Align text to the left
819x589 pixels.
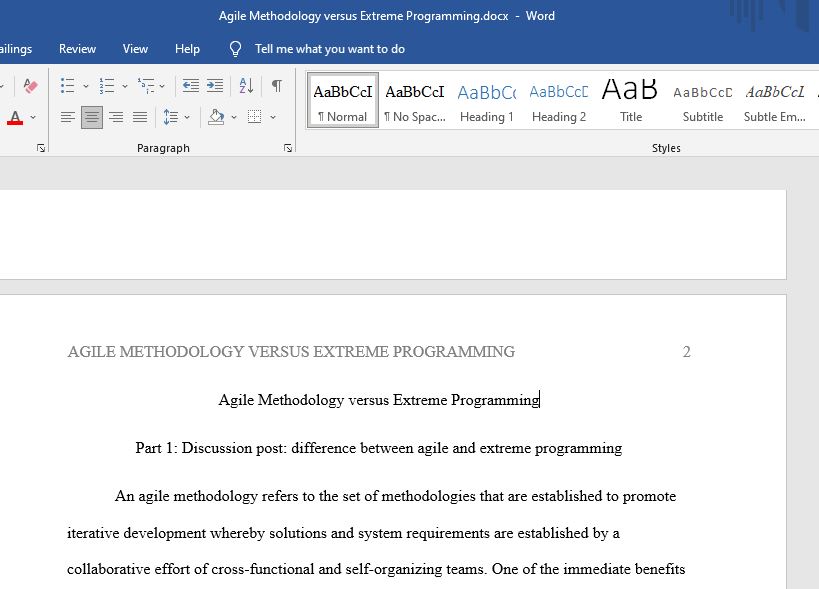67,117
